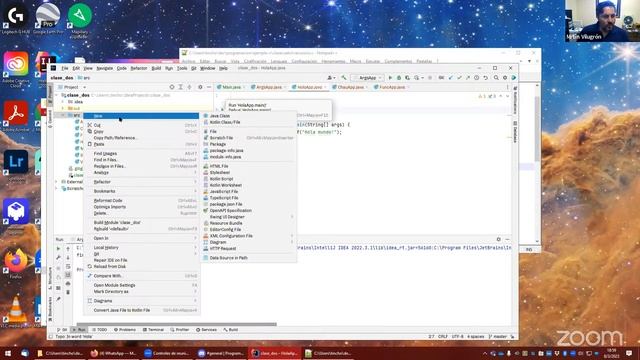Open the ArgsApp run configuration dropdown
The height and width of the screenshot is (360, 640).
coord(368,78)
